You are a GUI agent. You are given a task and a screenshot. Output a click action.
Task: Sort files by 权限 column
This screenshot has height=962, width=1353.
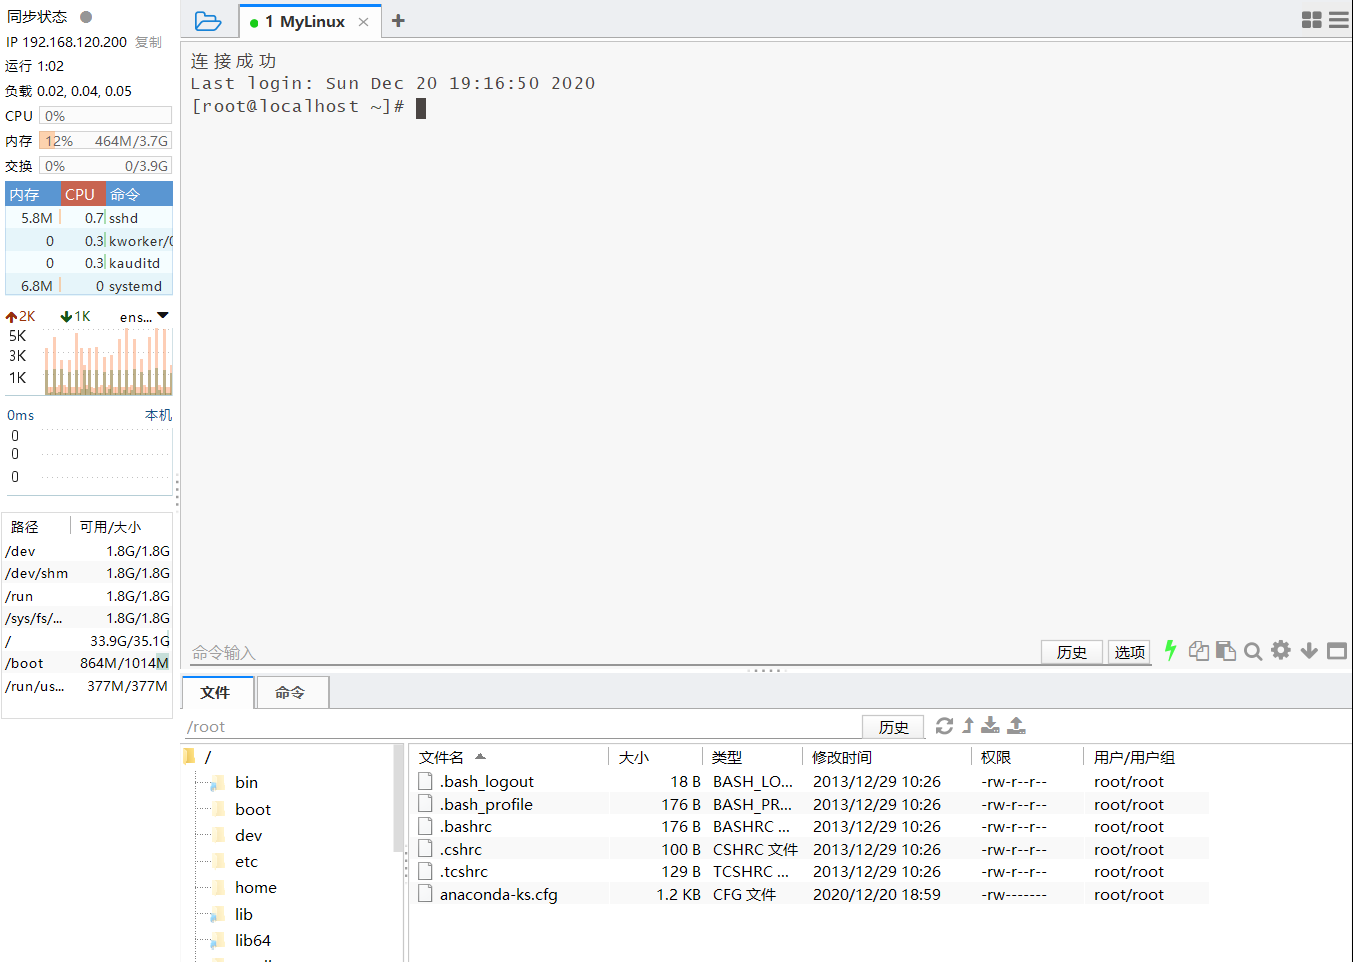click(1027, 758)
